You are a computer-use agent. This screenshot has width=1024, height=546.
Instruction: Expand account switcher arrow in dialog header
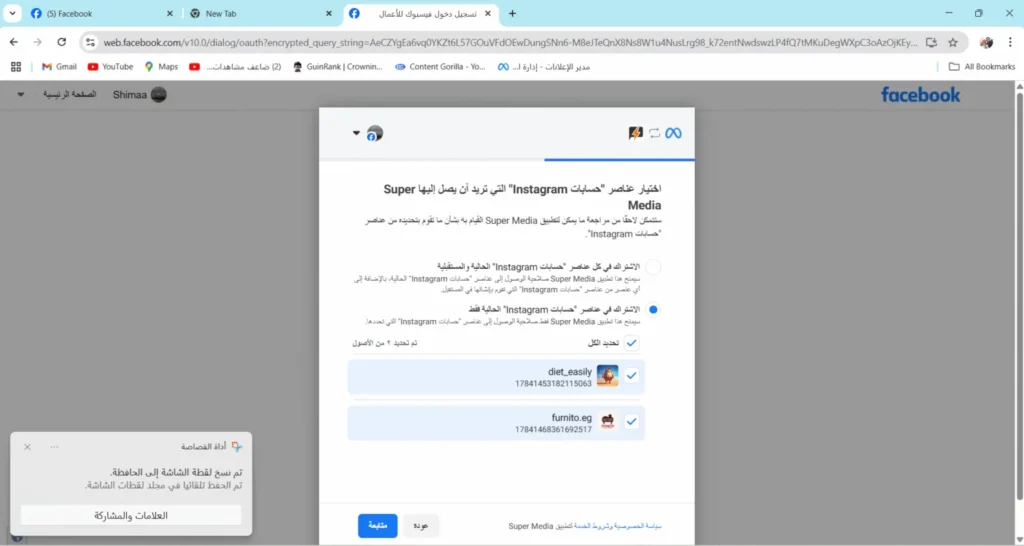[356, 133]
